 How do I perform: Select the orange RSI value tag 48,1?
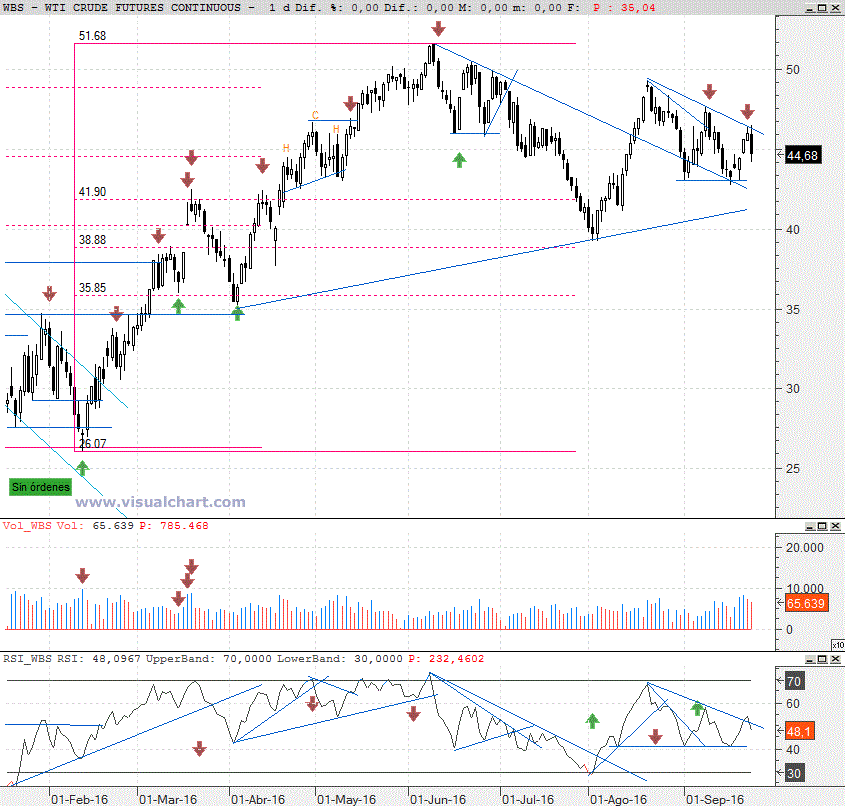click(x=799, y=731)
